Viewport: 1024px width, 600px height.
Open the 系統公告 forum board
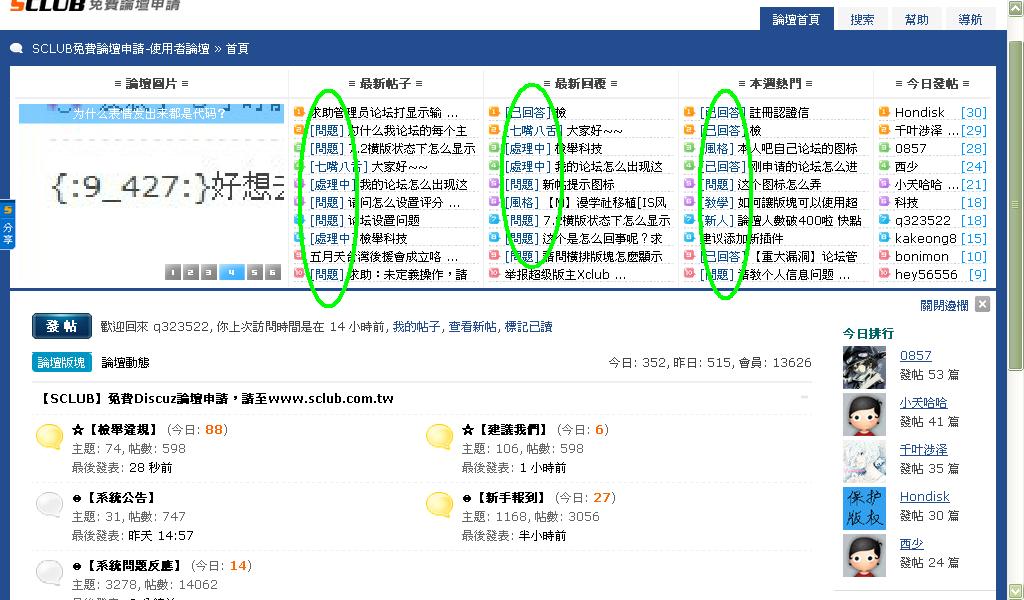pyautogui.click(x=115, y=497)
